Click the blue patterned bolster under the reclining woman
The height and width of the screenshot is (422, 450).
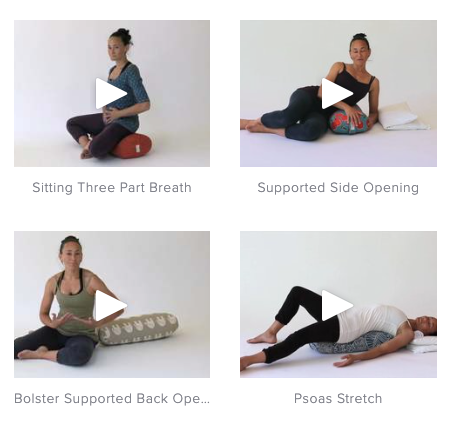click(353, 343)
